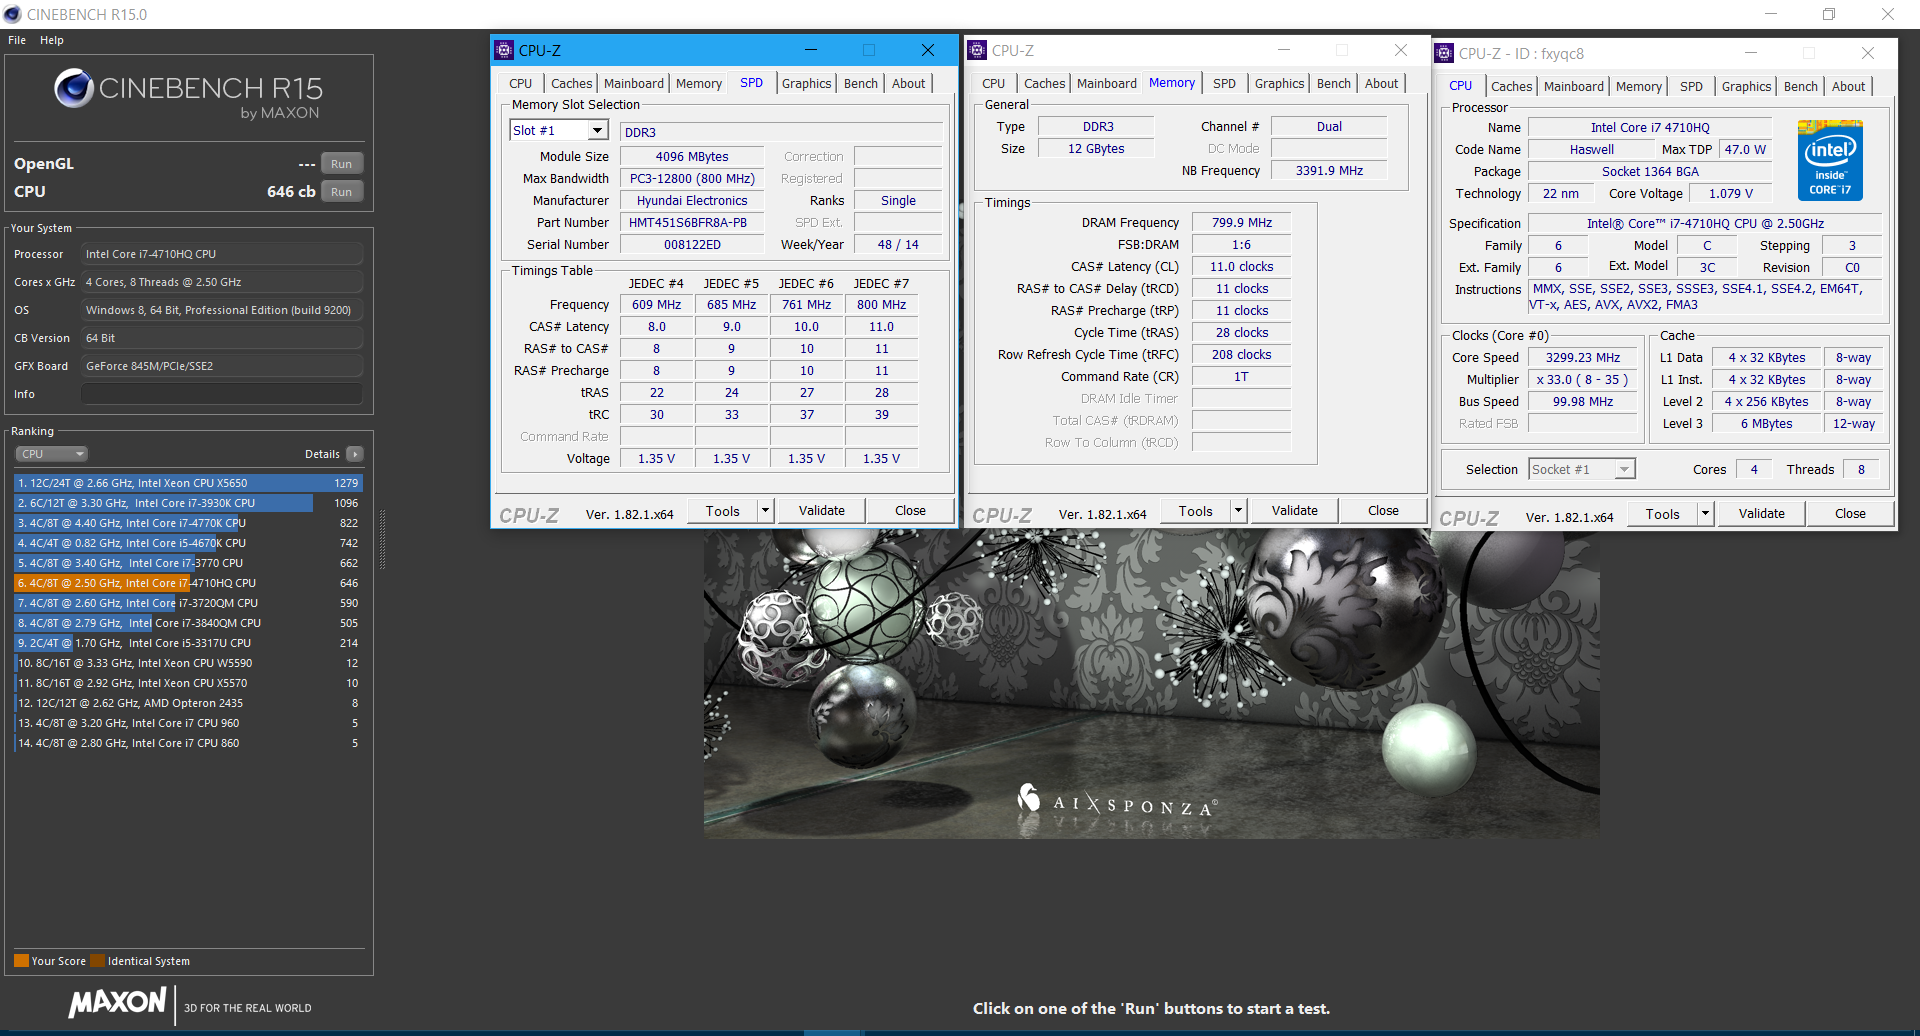
Task: Restore the Cinebench main window
Action: 1829,14
